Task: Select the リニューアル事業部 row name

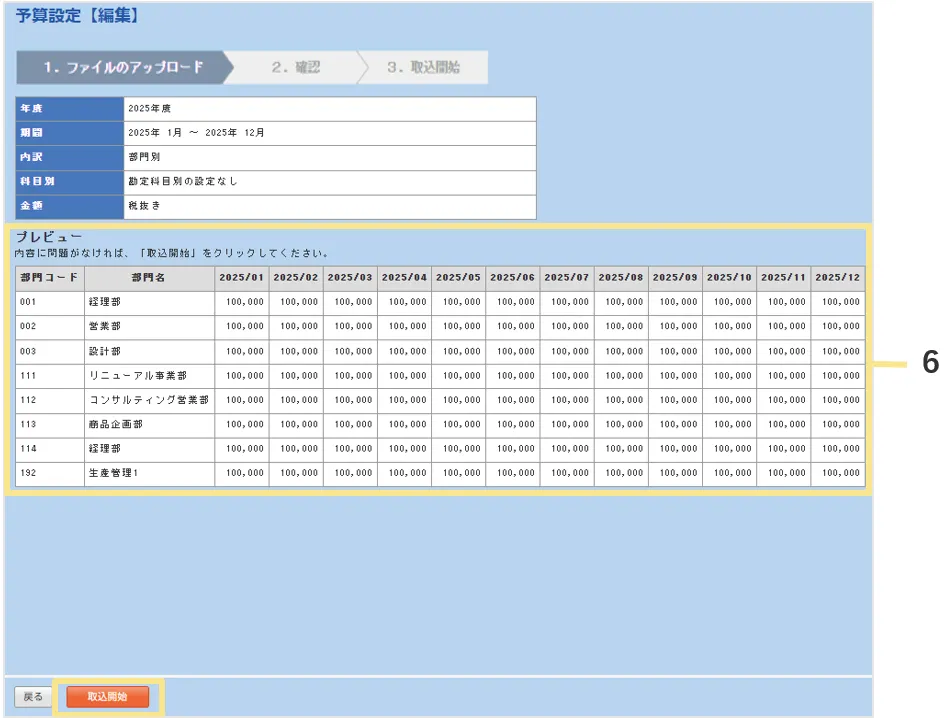Action: pyautogui.click(x=137, y=376)
